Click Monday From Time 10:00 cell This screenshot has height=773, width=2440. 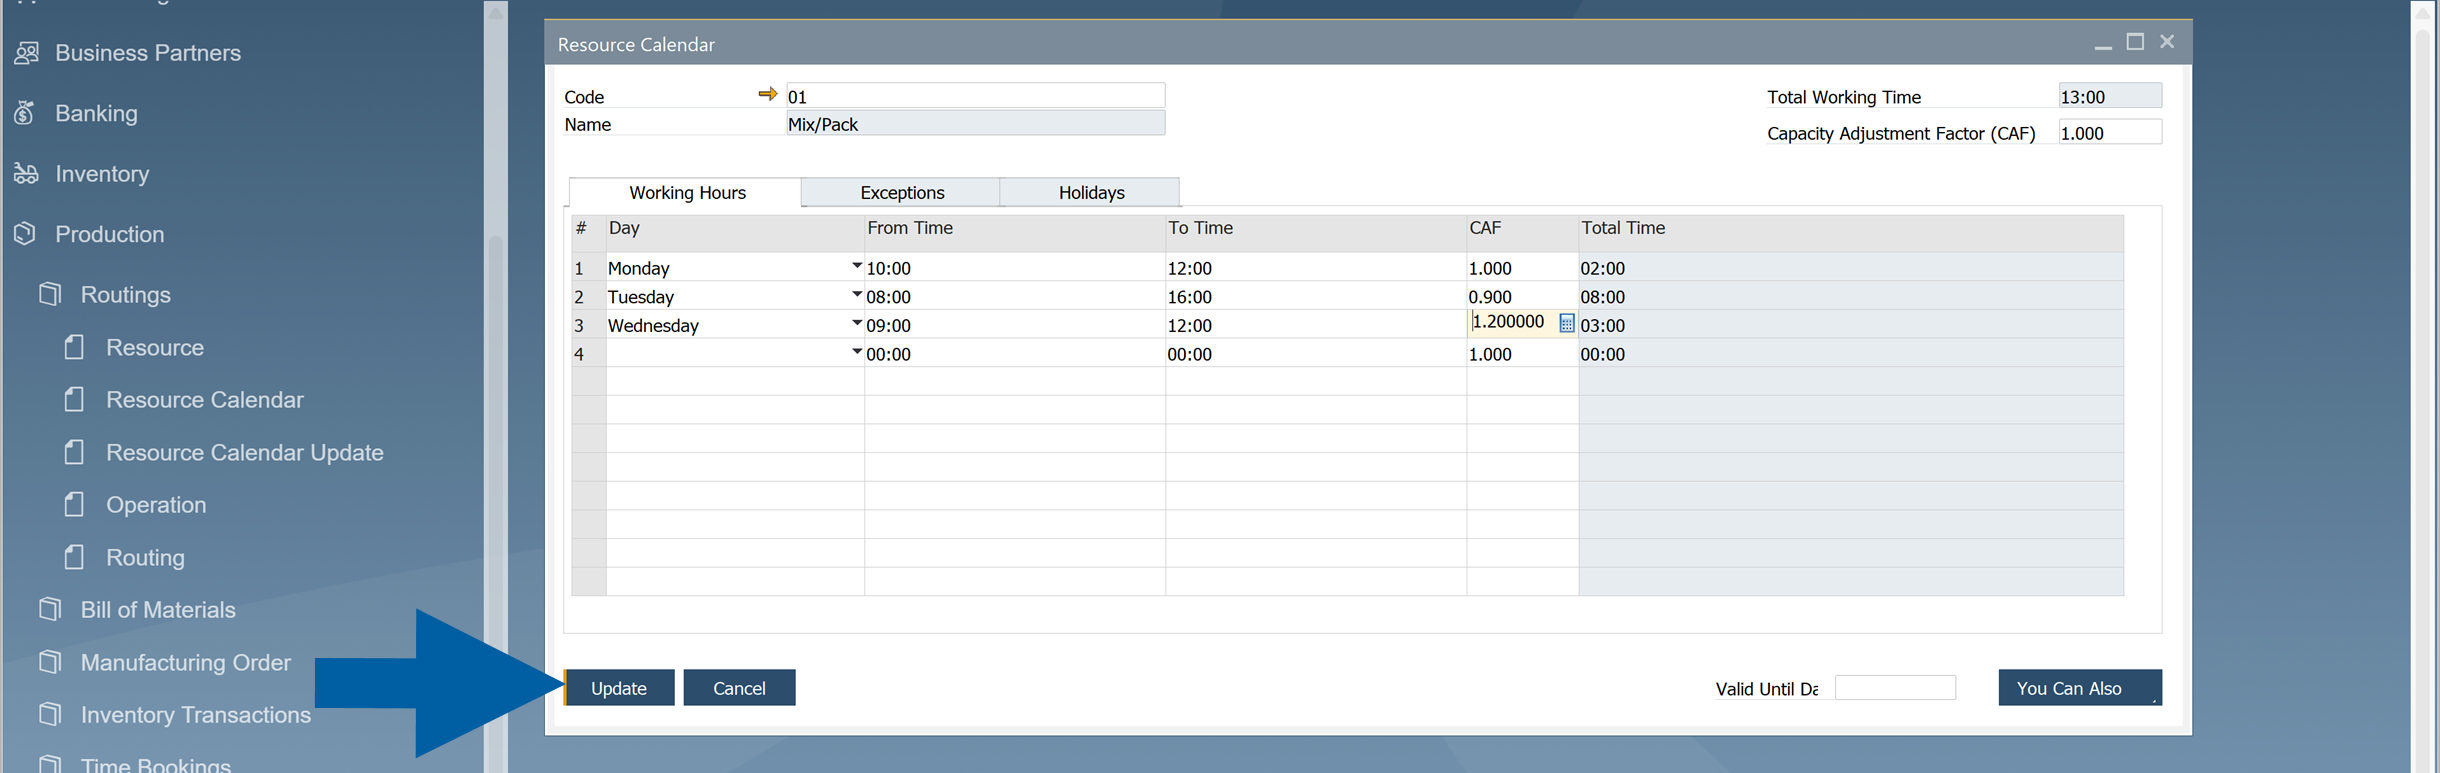coord(1014,267)
